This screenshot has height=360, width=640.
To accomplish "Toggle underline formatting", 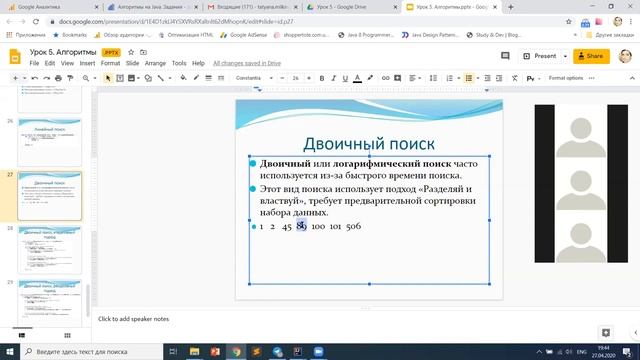I will 345,78.
